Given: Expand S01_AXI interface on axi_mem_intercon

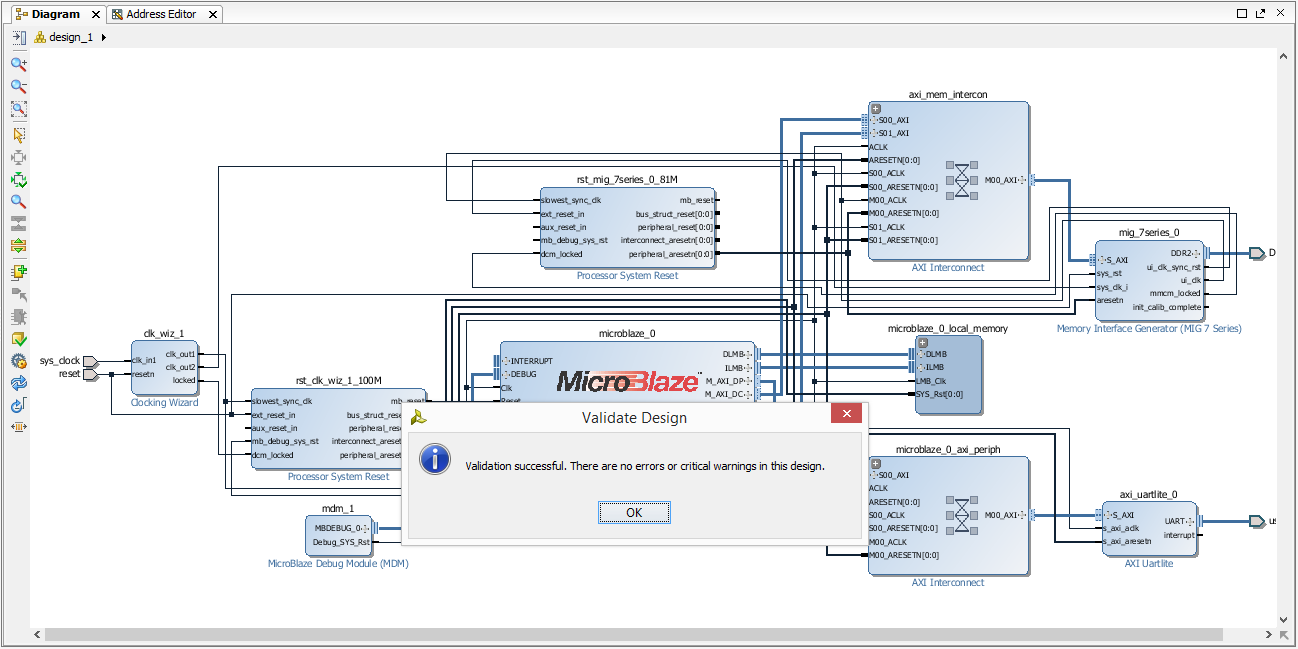Looking at the screenshot, I should (x=873, y=133).
